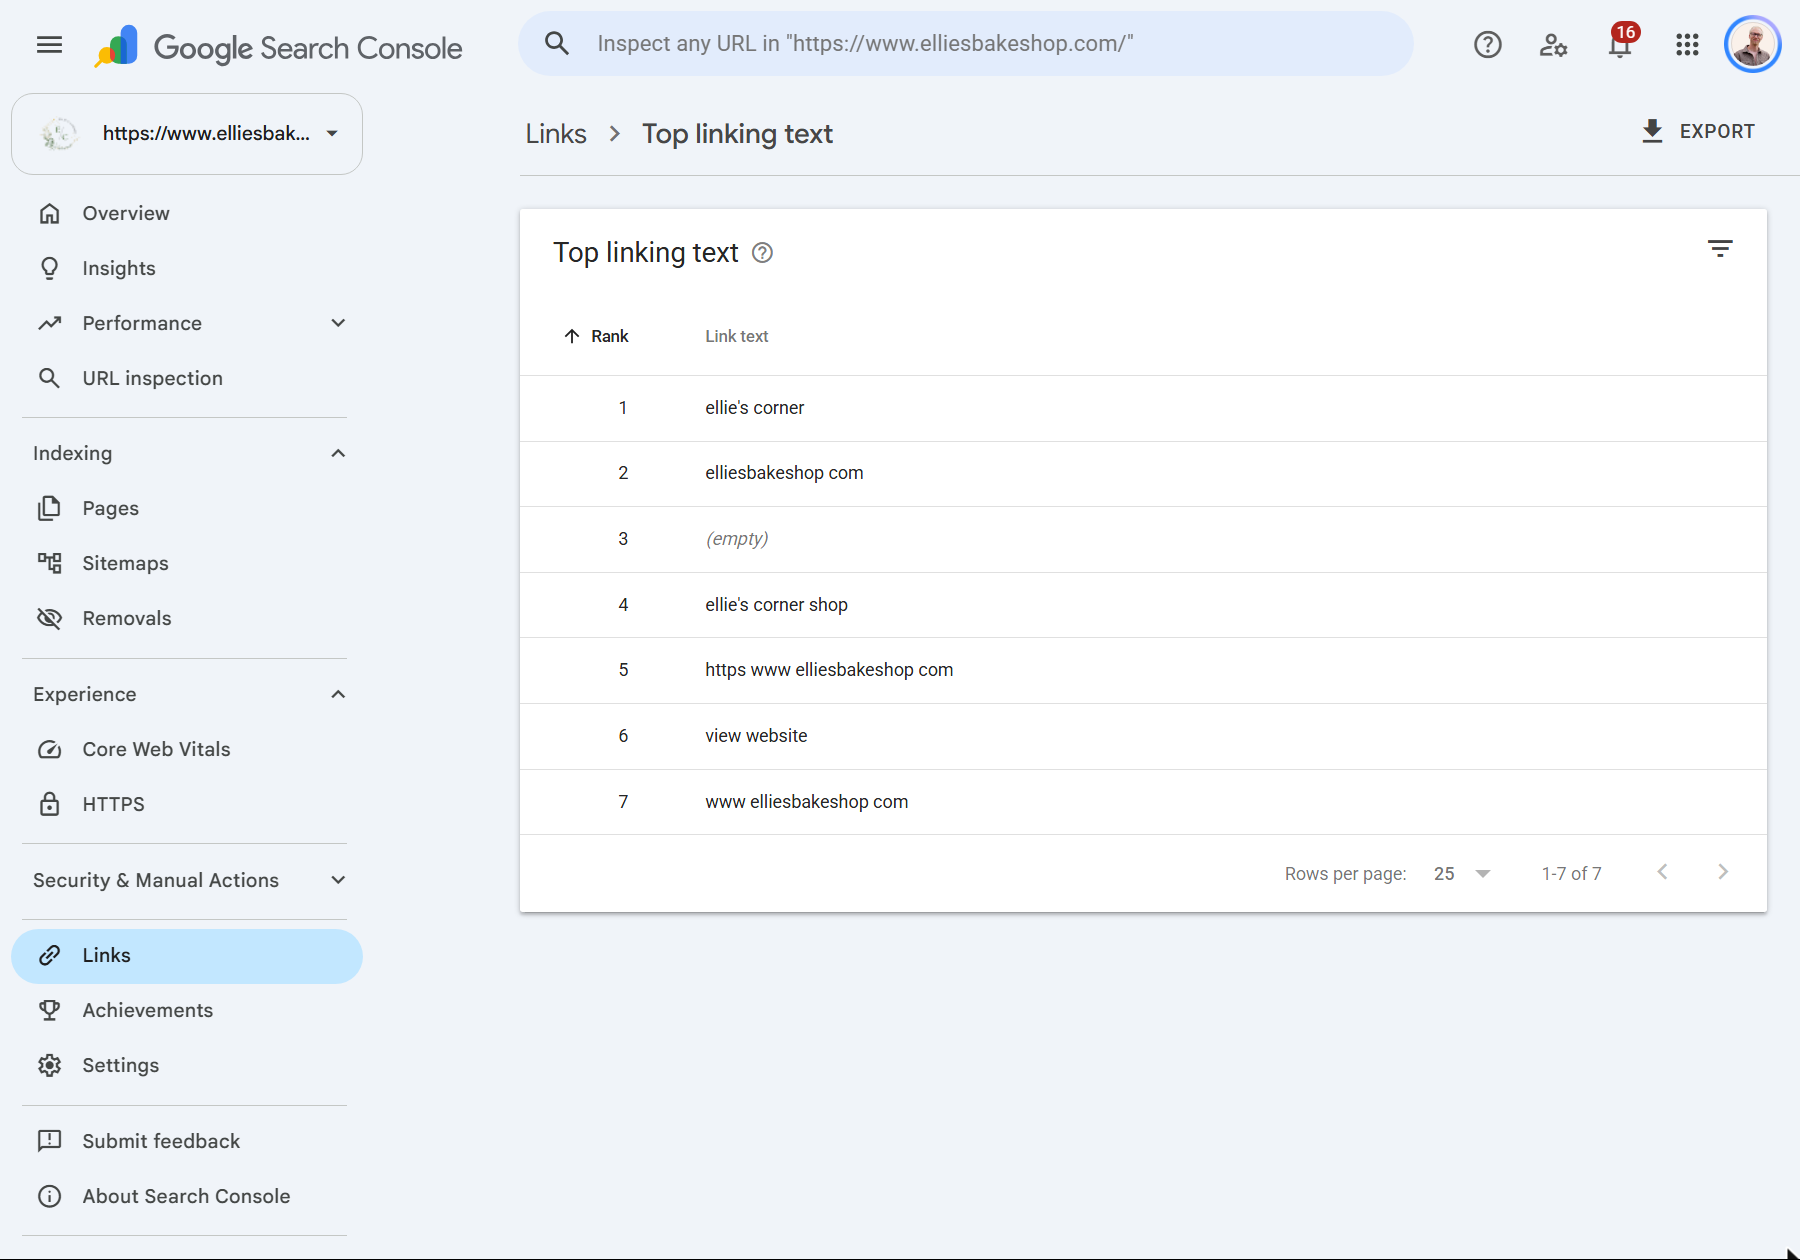
Task: Open URL inspection page
Action: pyautogui.click(x=187, y=378)
